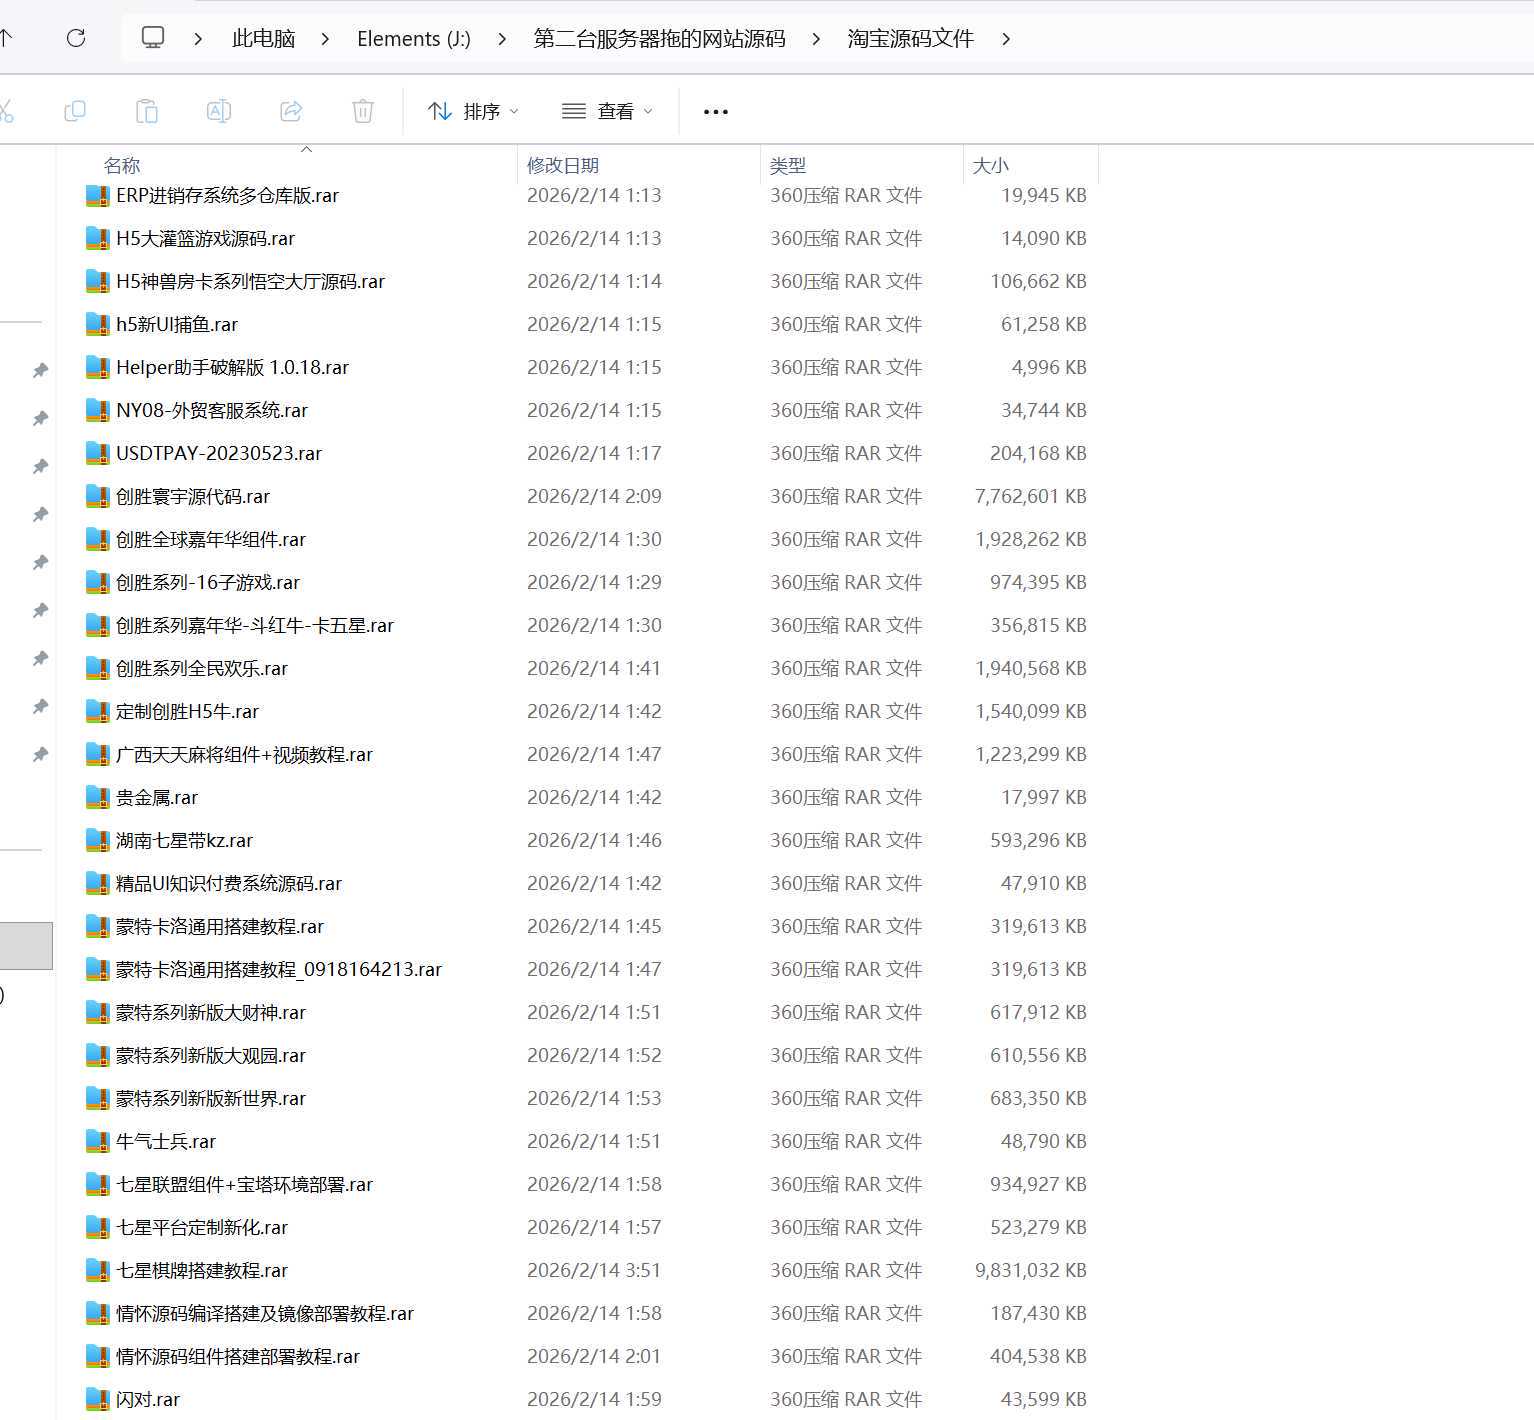Click the Paste icon in toolbar

[x=147, y=111]
